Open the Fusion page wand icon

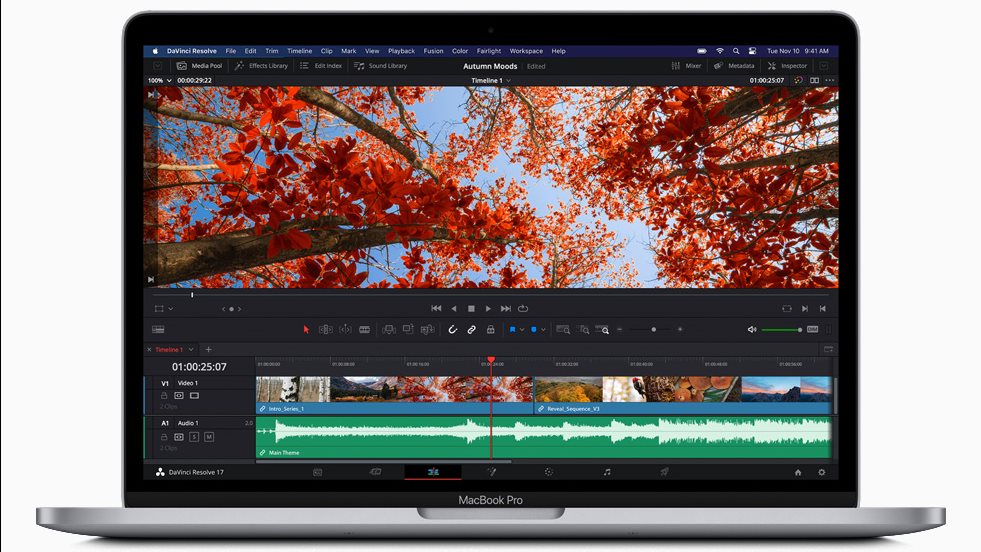point(491,471)
